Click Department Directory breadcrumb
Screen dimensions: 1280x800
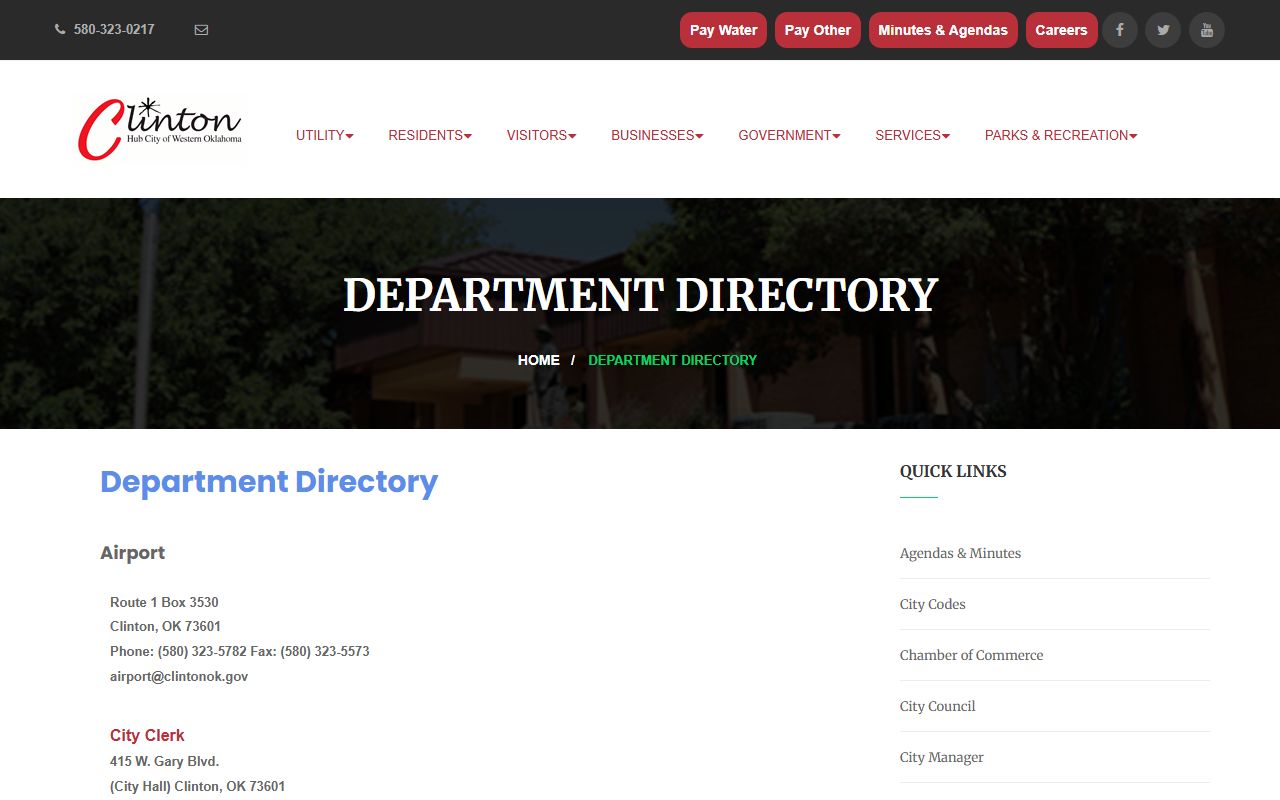(x=672, y=360)
